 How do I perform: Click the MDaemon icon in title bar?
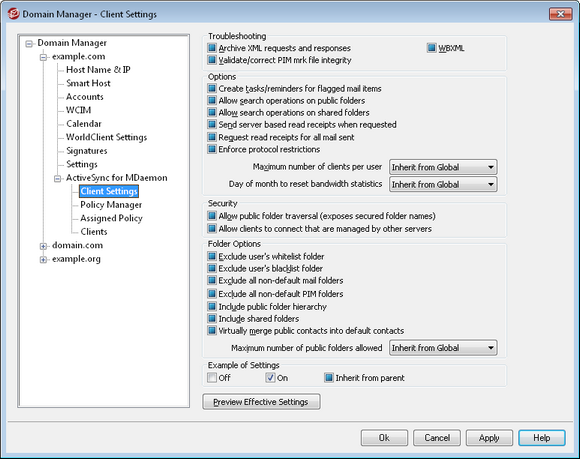[x=14, y=14]
